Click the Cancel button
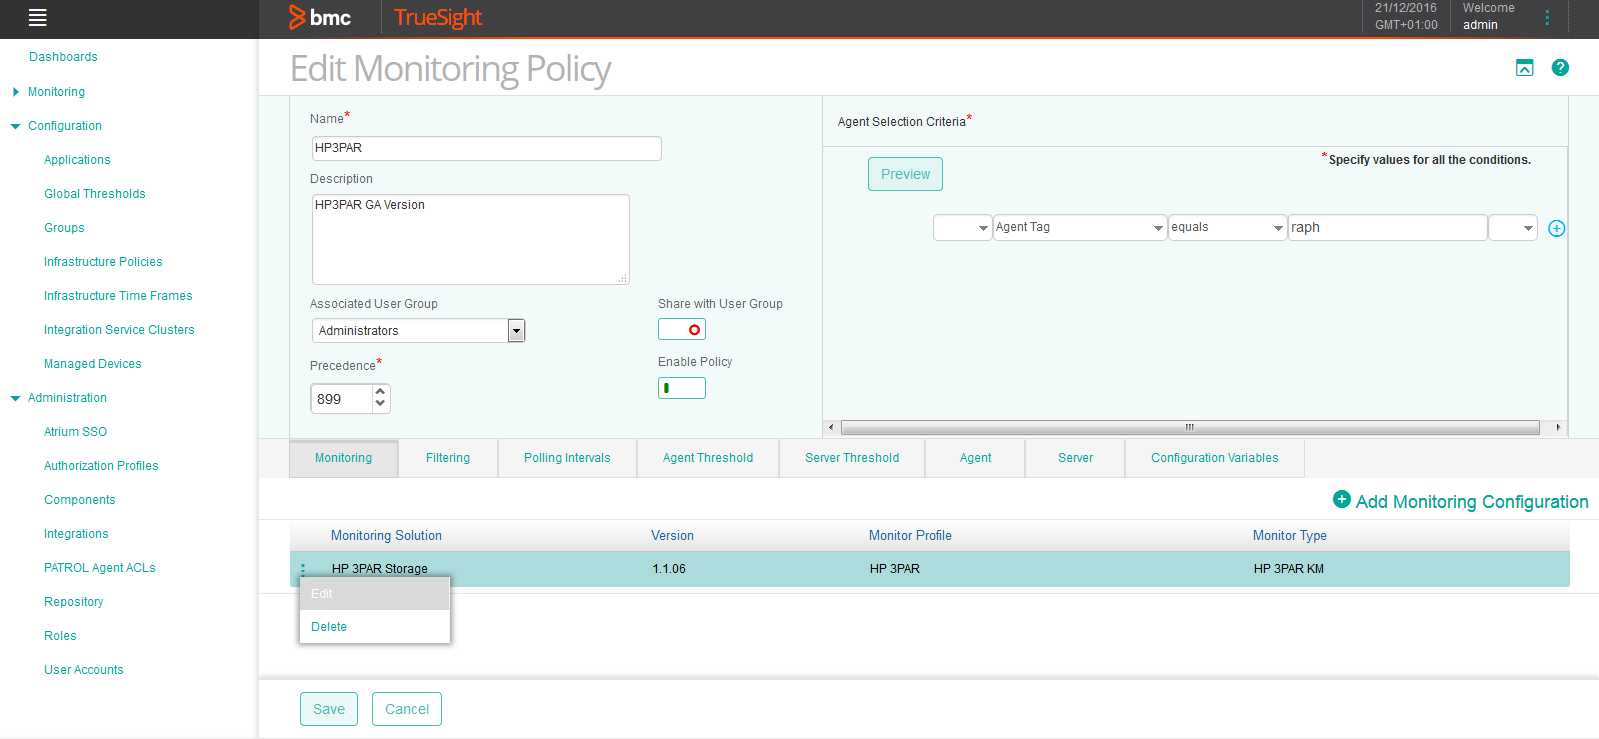1599x739 pixels. tap(407, 709)
